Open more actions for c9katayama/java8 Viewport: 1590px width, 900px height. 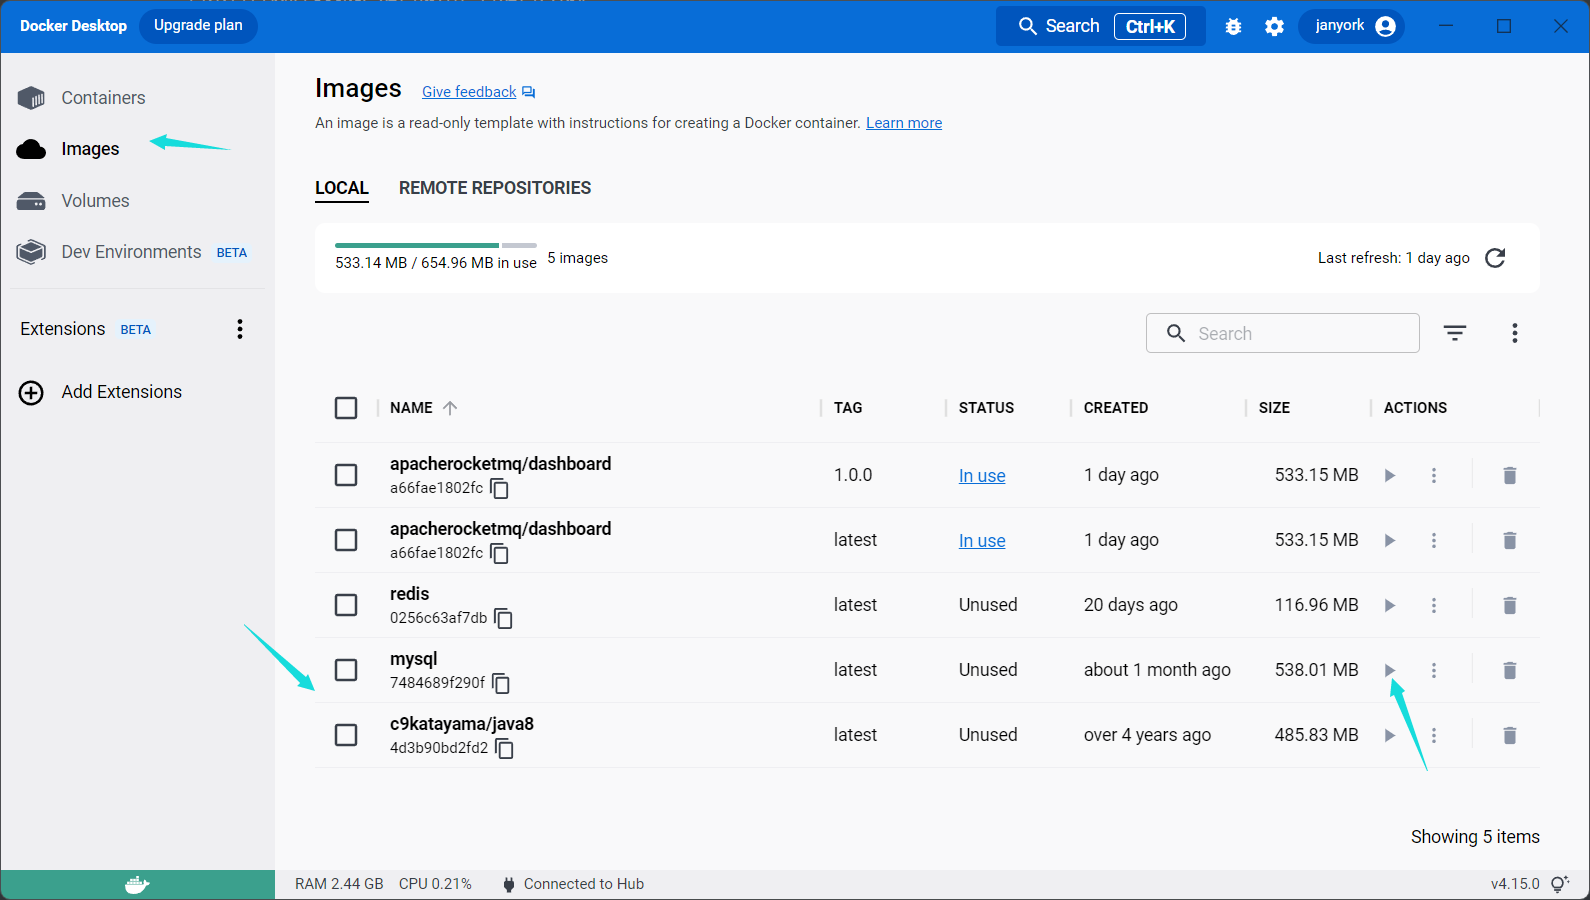point(1434,736)
